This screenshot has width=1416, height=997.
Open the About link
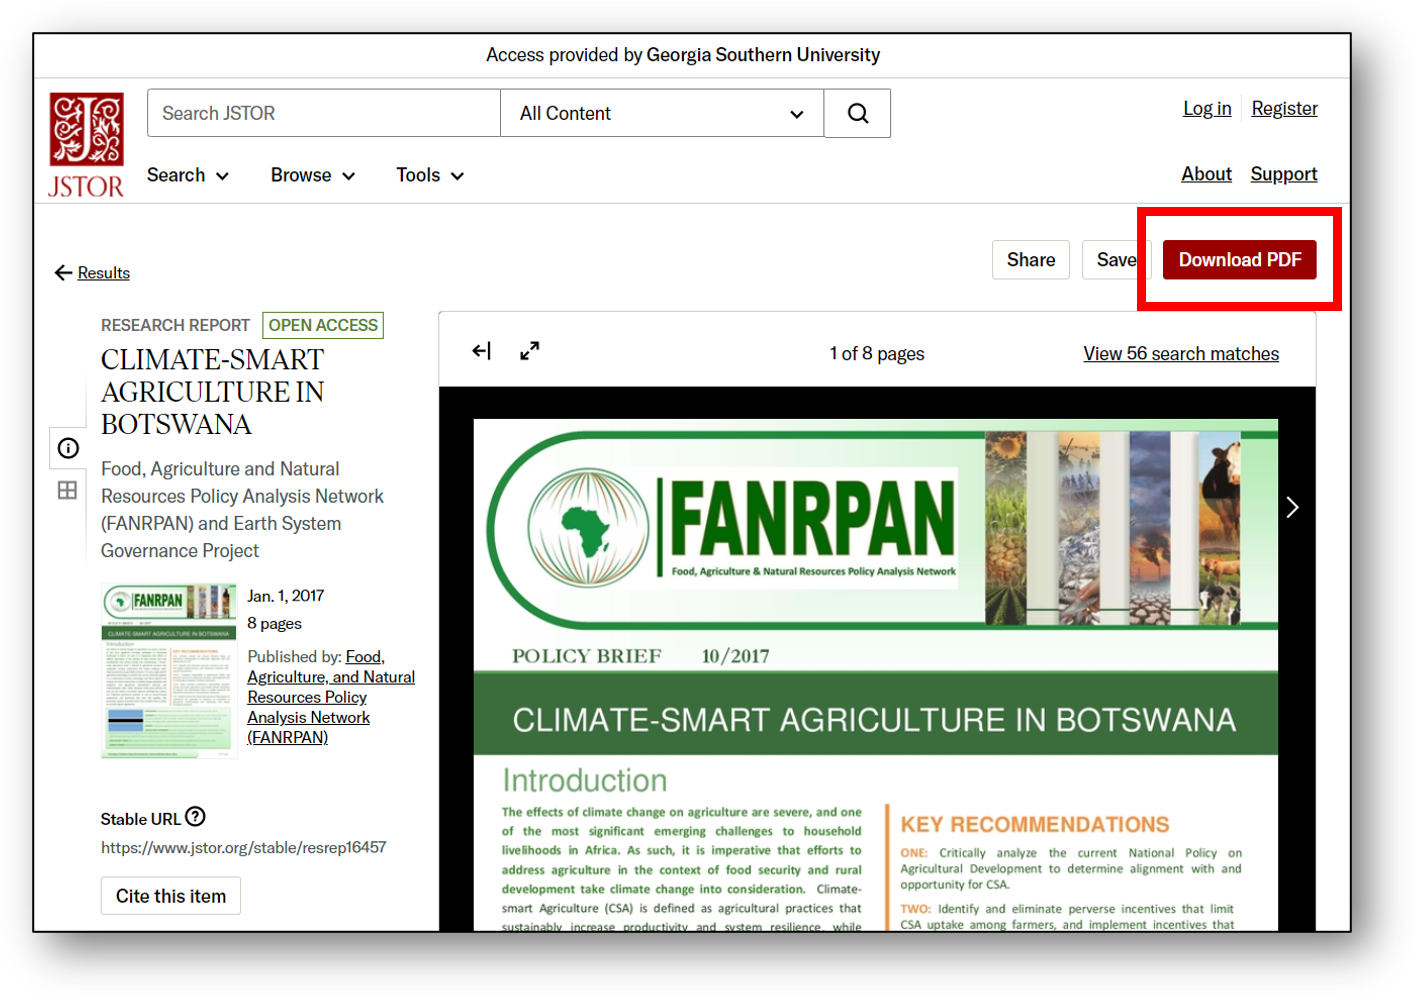coord(1206,174)
